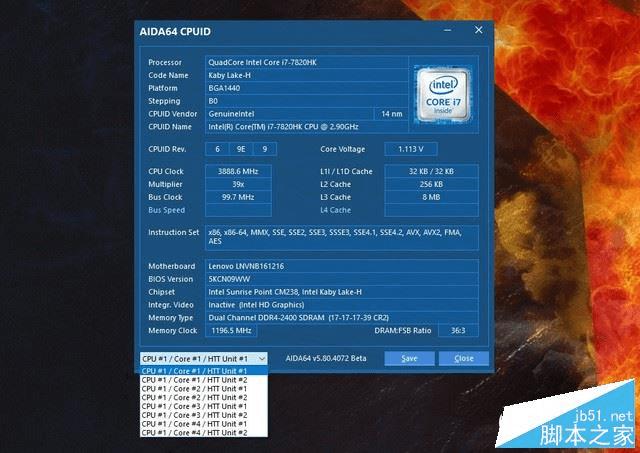Screen dimensions: 640x453
Task: Click the Core Voltage value 1.113 V
Action: pyautogui.click(x=411, y=149)
